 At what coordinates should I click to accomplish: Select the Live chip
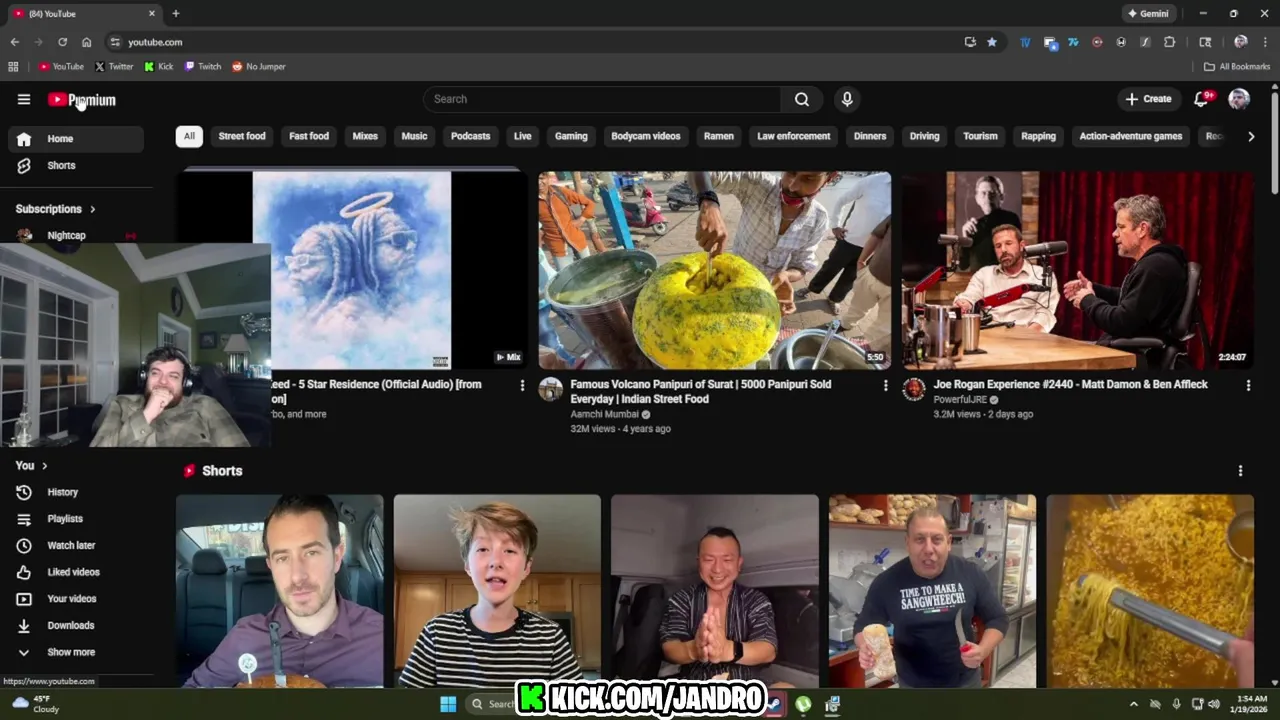[522, 136]
